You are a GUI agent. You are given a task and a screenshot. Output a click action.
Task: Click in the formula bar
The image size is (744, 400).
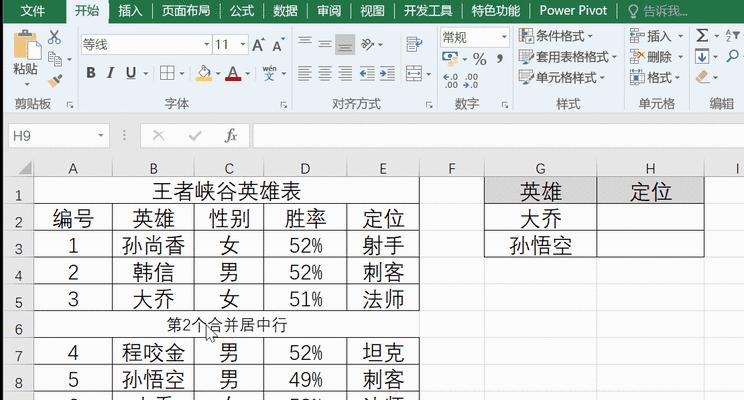(x=498, y=136)
